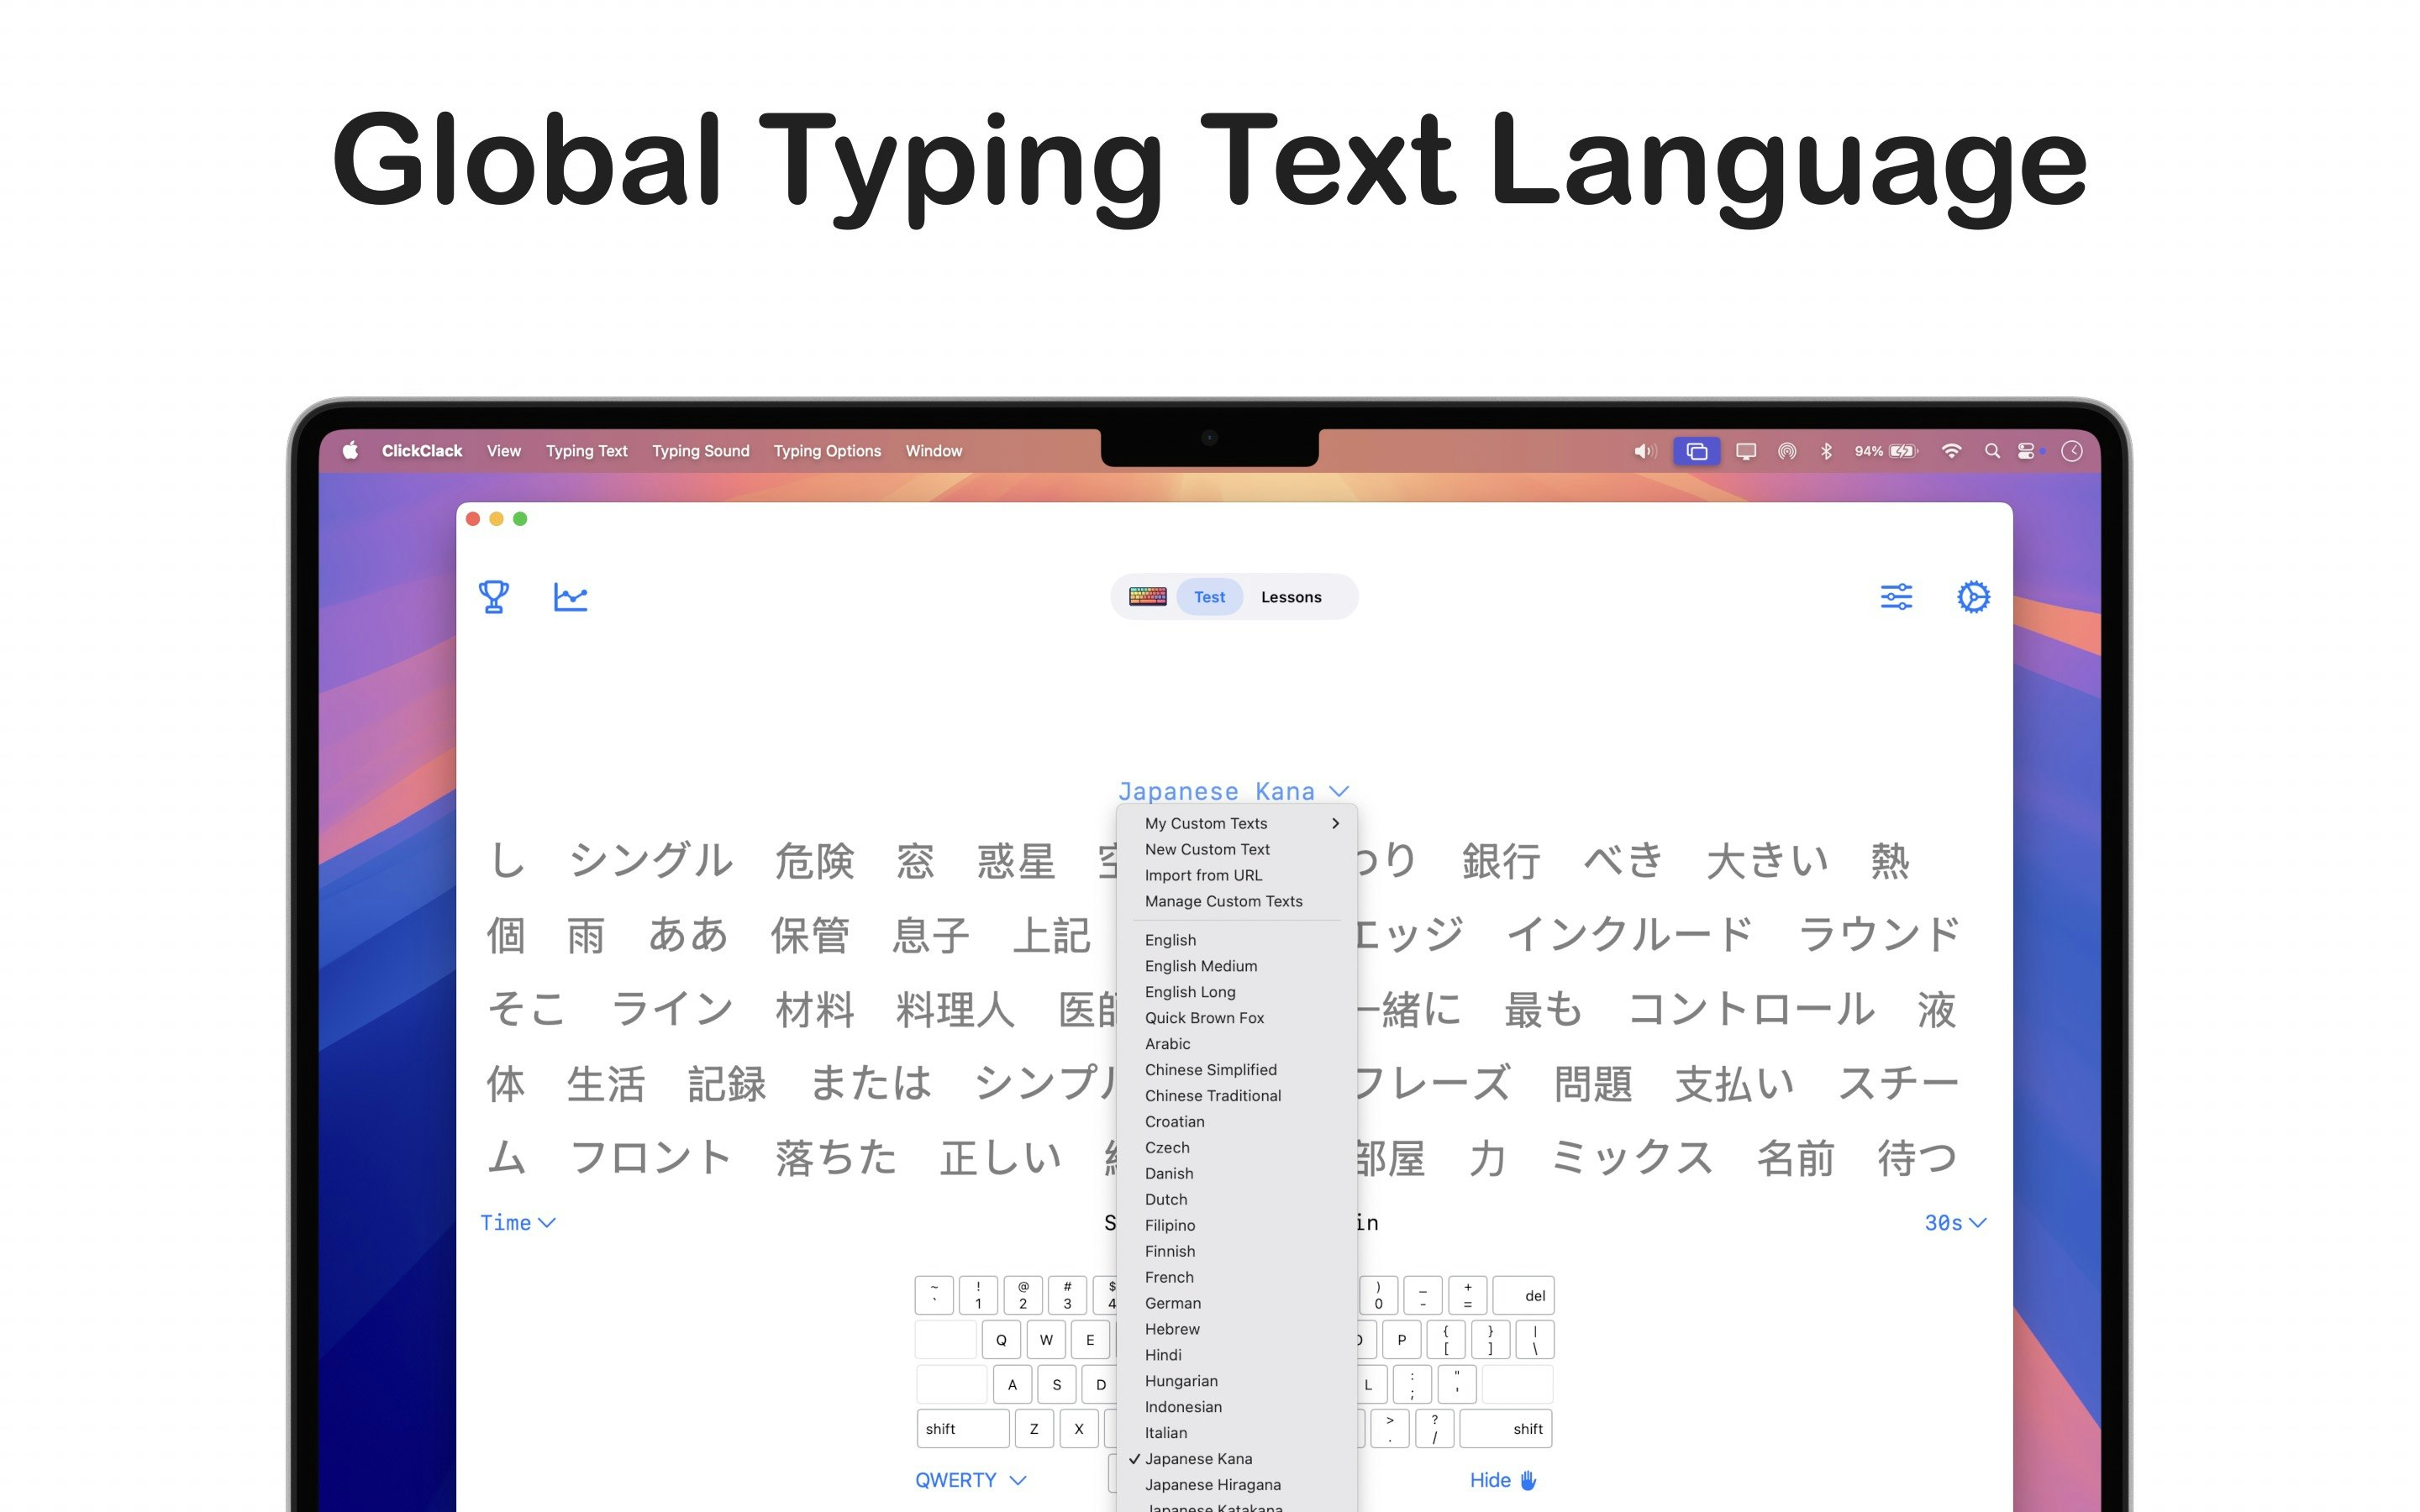
Task: Open the trophy achievements icon
Action: 494,597
